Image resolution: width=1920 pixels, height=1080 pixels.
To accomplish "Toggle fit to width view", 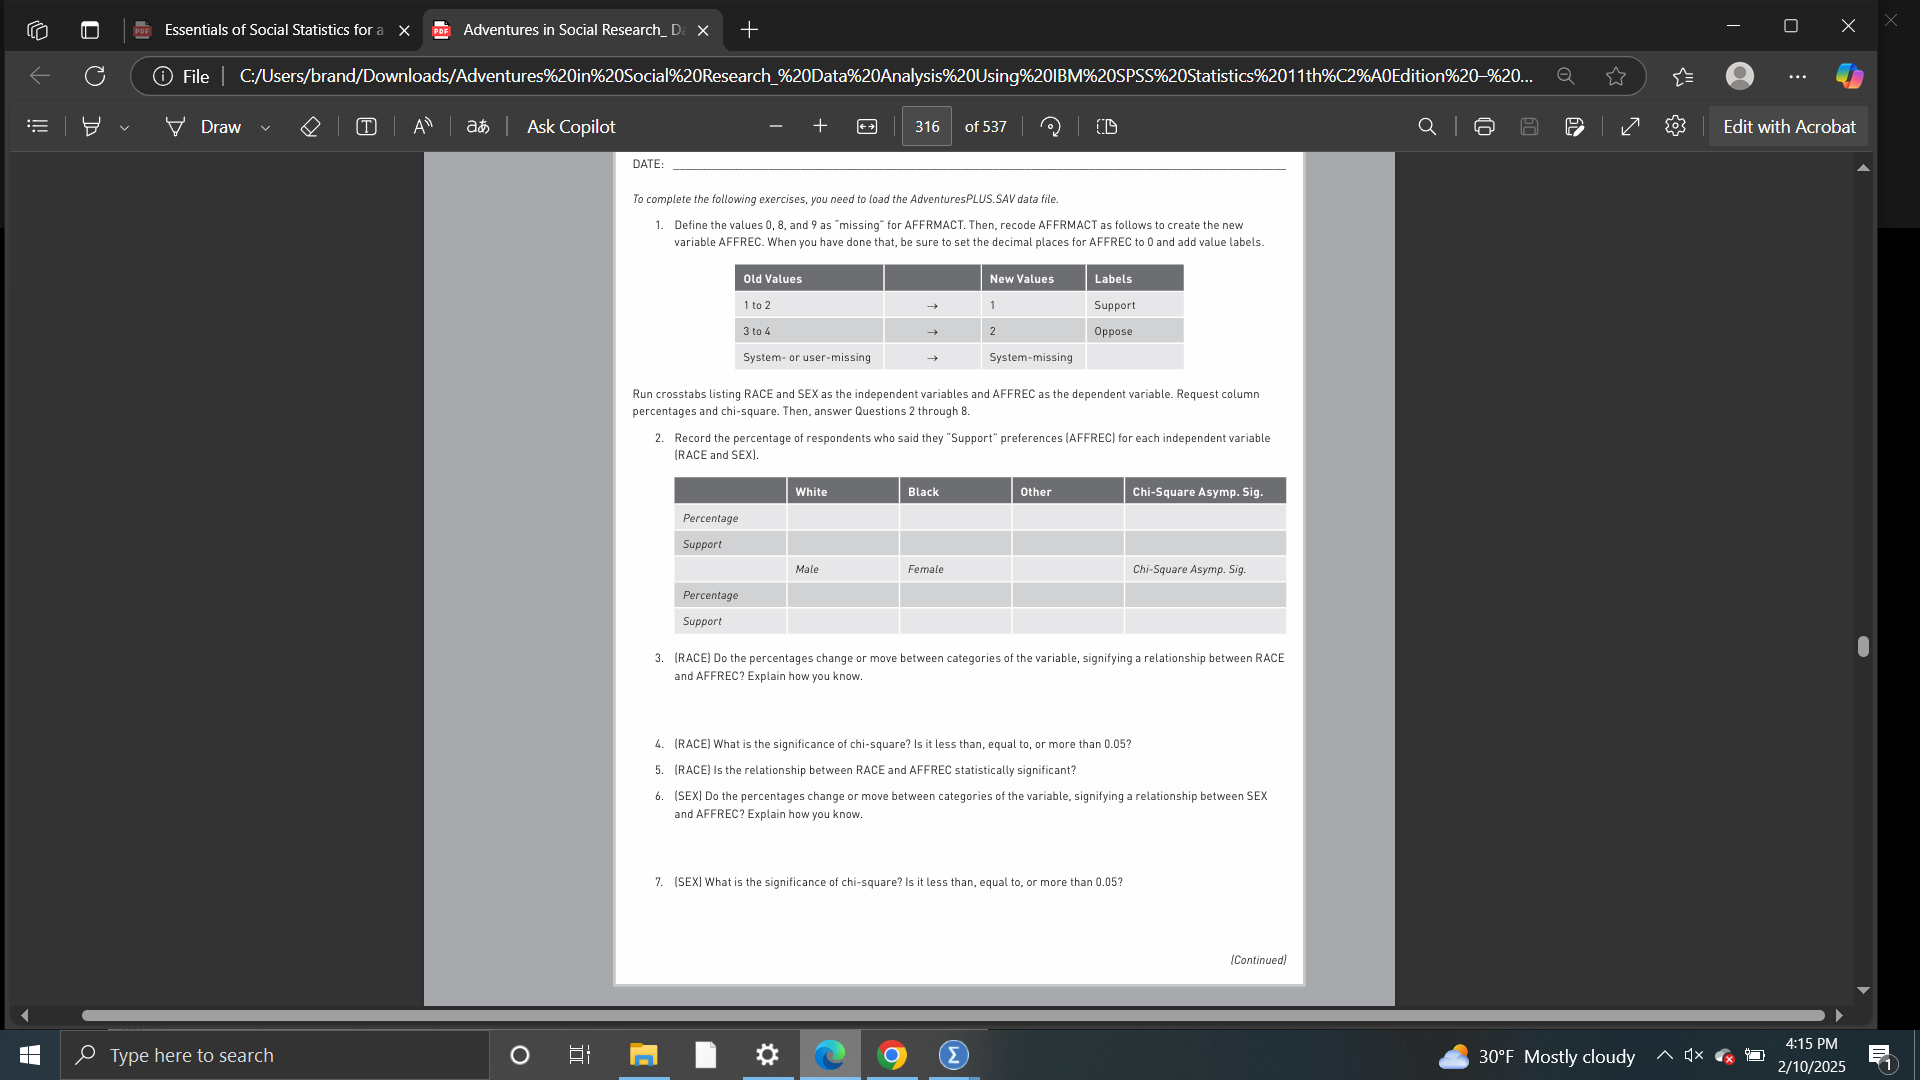I will 867,127.
